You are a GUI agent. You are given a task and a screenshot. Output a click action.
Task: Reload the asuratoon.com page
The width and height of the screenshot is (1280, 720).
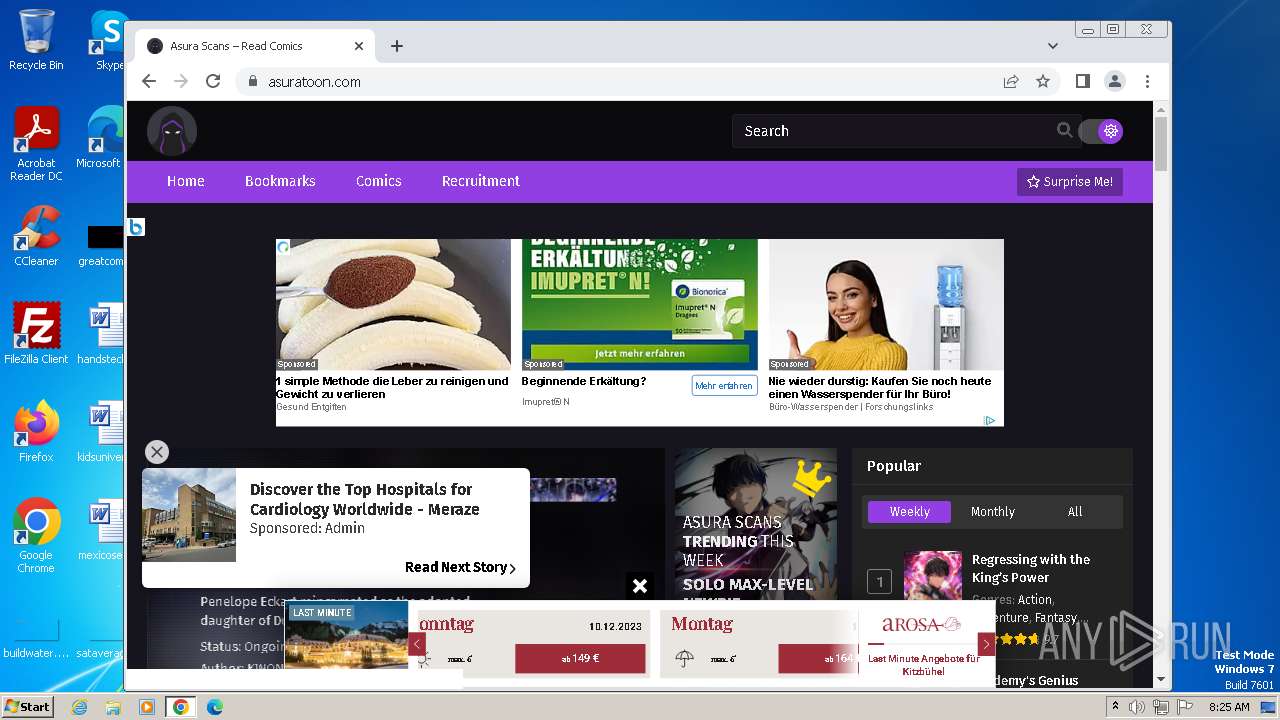pyautogui.click(x=213, y=82)
